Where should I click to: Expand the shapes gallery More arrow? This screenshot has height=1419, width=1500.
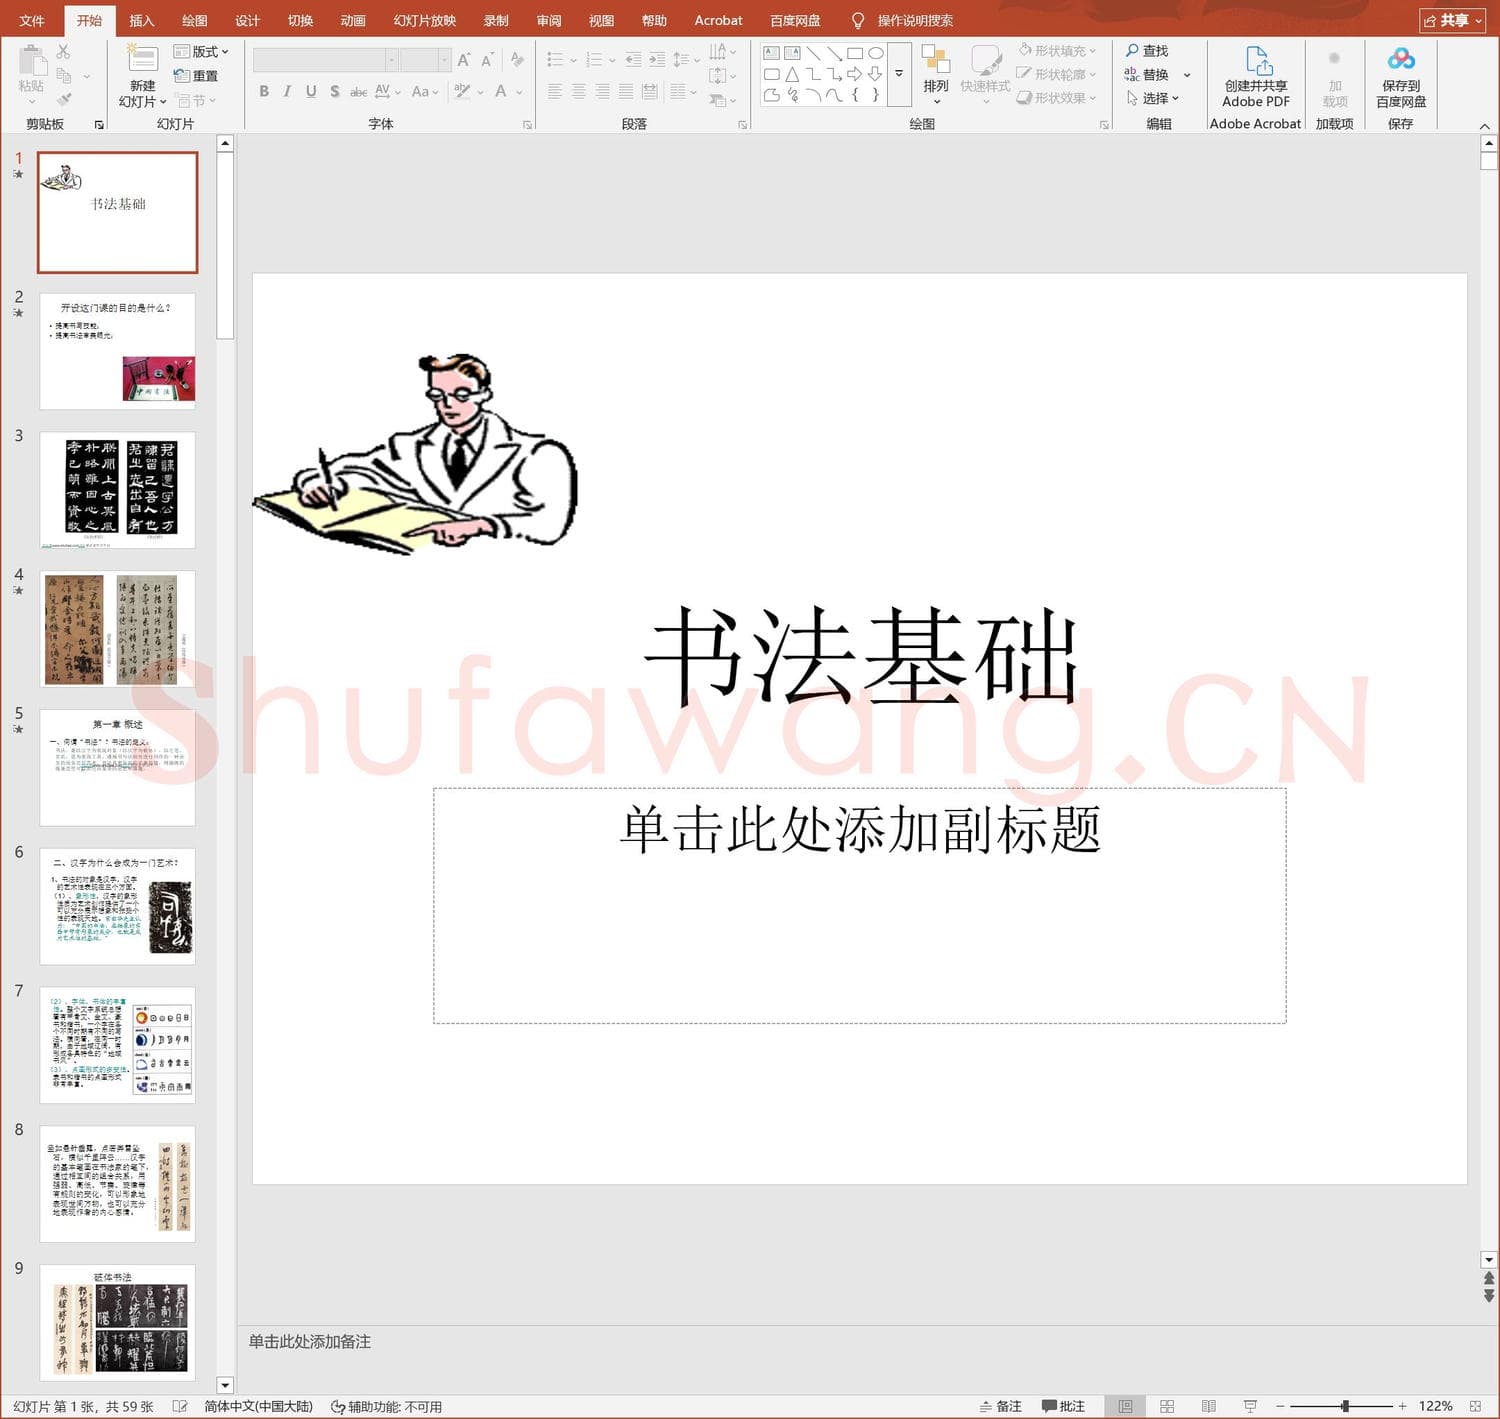point(899,74)
